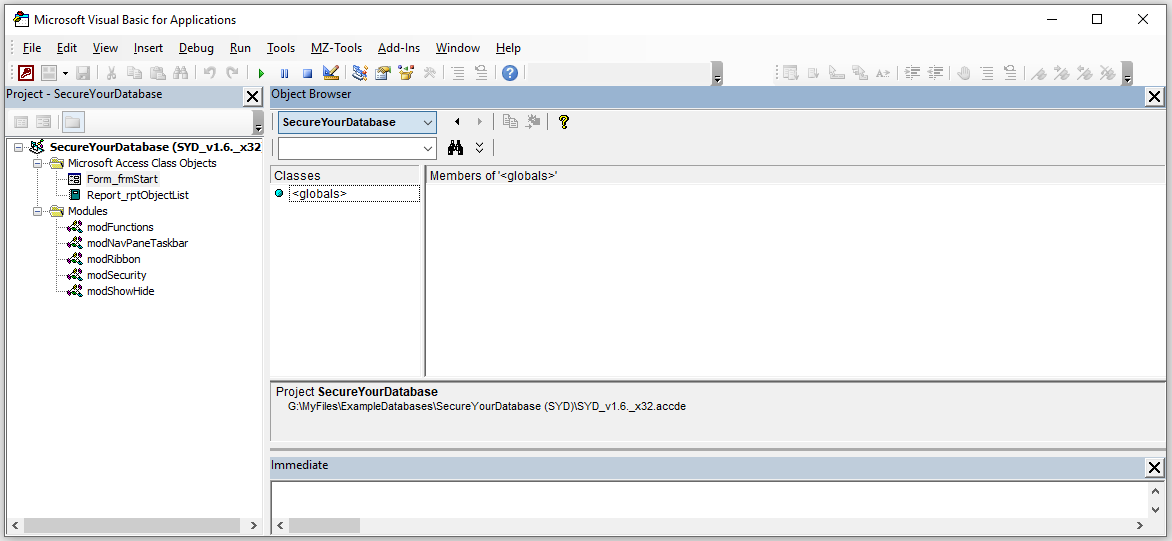Click the Reset stop icon

307,72
